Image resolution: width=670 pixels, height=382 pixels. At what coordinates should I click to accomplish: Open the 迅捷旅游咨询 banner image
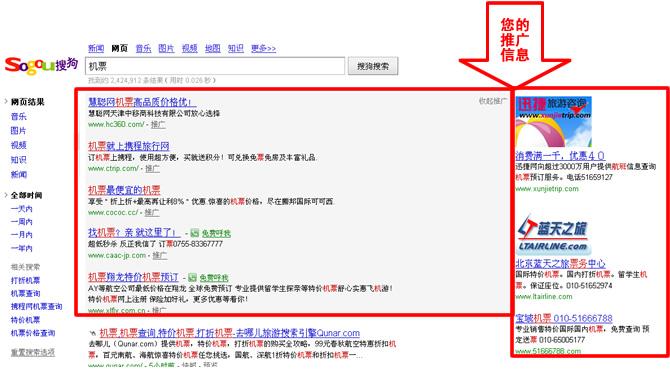click(x=553, y=122)
